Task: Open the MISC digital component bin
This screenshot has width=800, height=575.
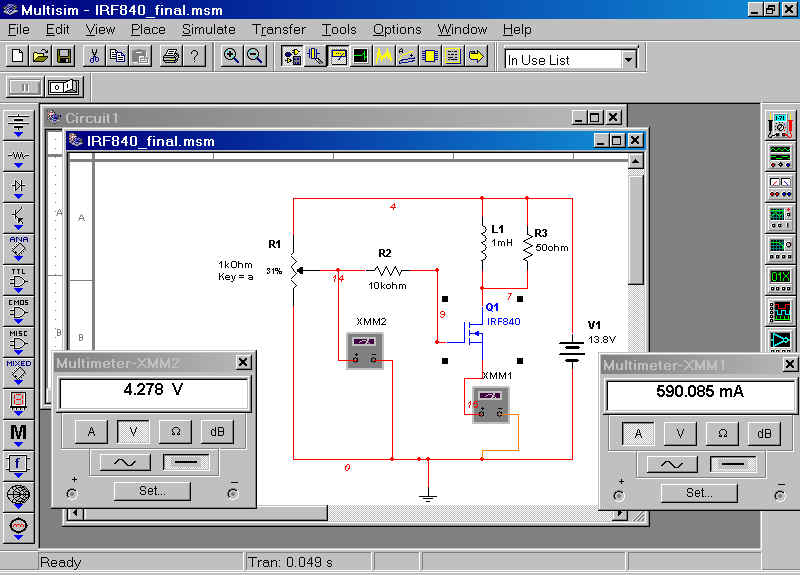Action: [x=19, y=342]
